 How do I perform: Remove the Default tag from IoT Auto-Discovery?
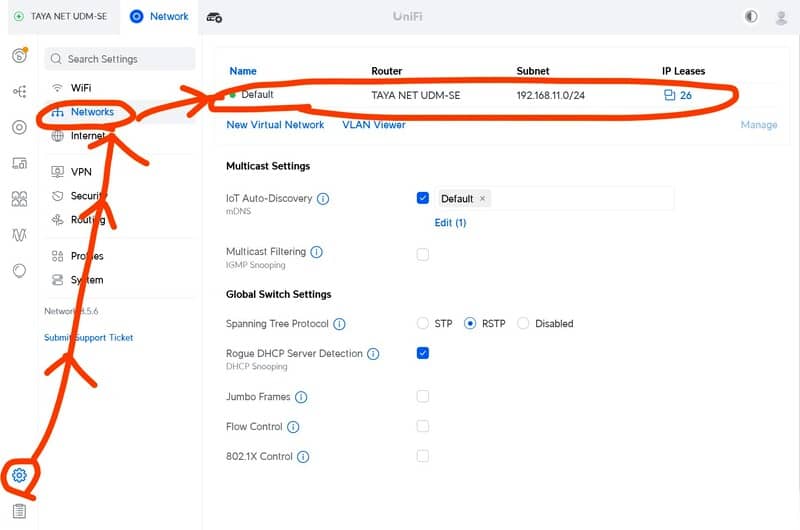(482, 199)
